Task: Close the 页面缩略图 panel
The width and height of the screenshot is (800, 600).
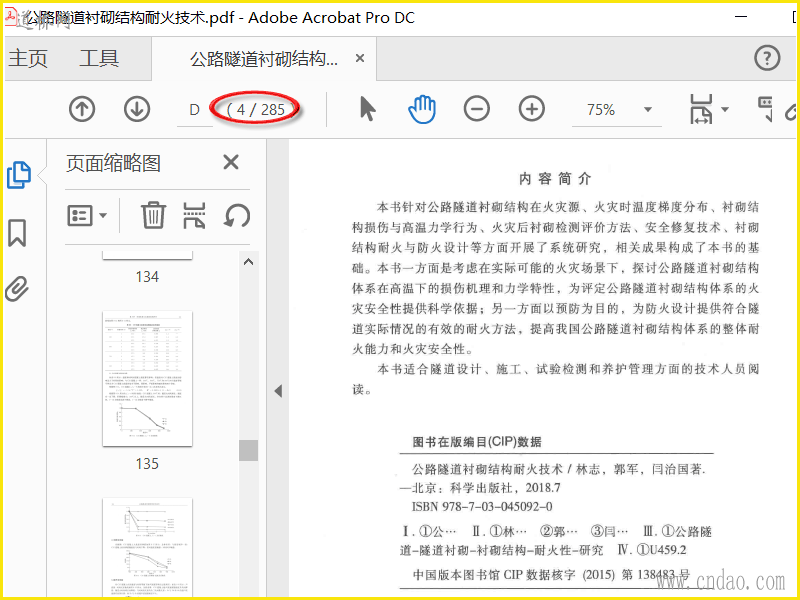Action: tap(231, 163)
